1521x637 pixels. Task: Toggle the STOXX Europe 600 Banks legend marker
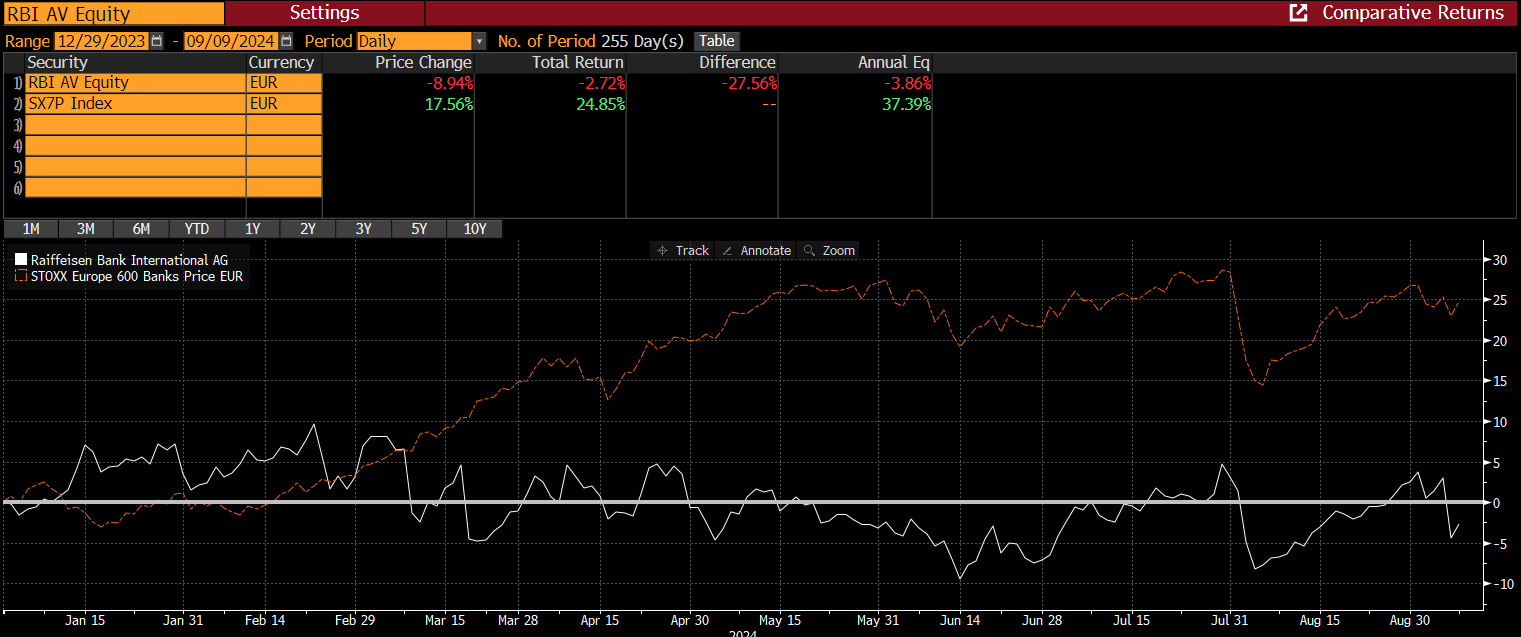click(x=21, y=276)
